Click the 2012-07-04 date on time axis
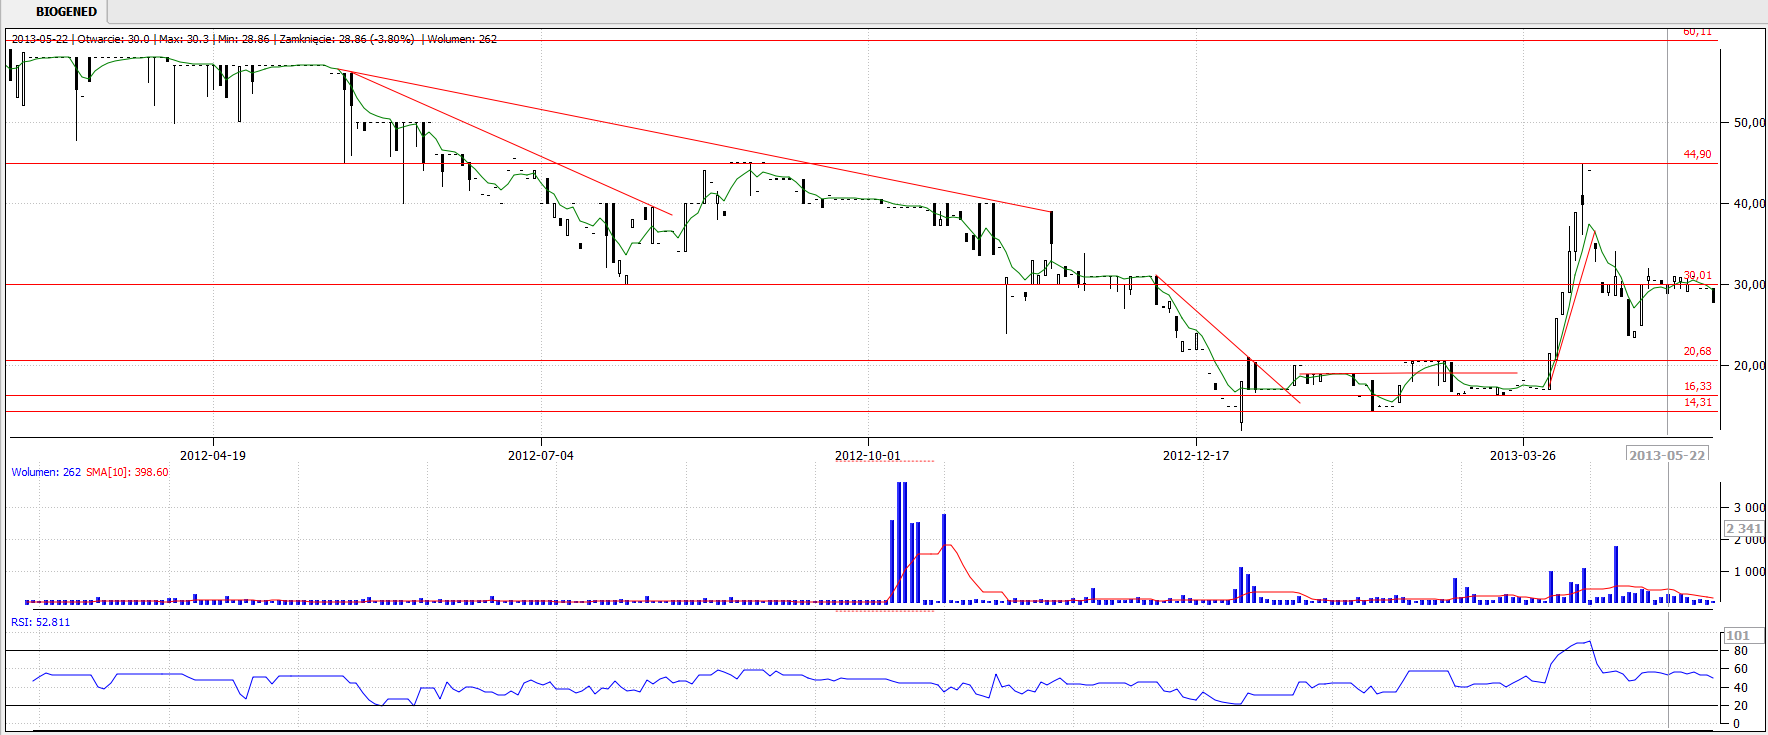Screen dimensions: 1768x735 [540, 455]
